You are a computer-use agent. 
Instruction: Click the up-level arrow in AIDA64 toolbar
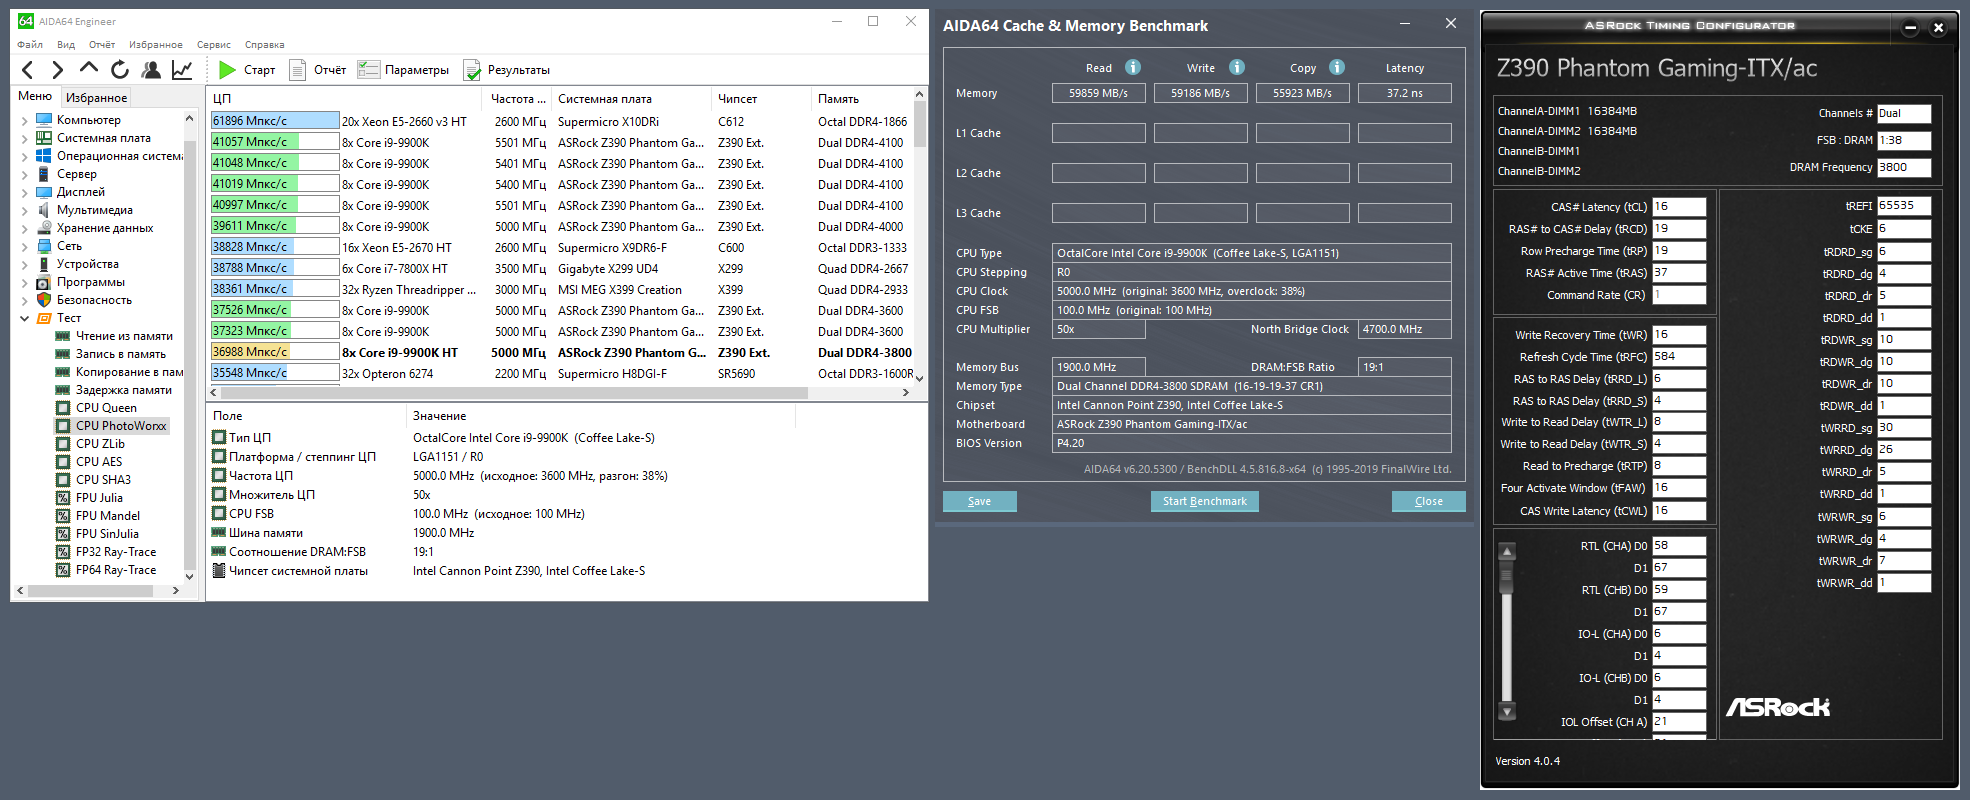89,69
